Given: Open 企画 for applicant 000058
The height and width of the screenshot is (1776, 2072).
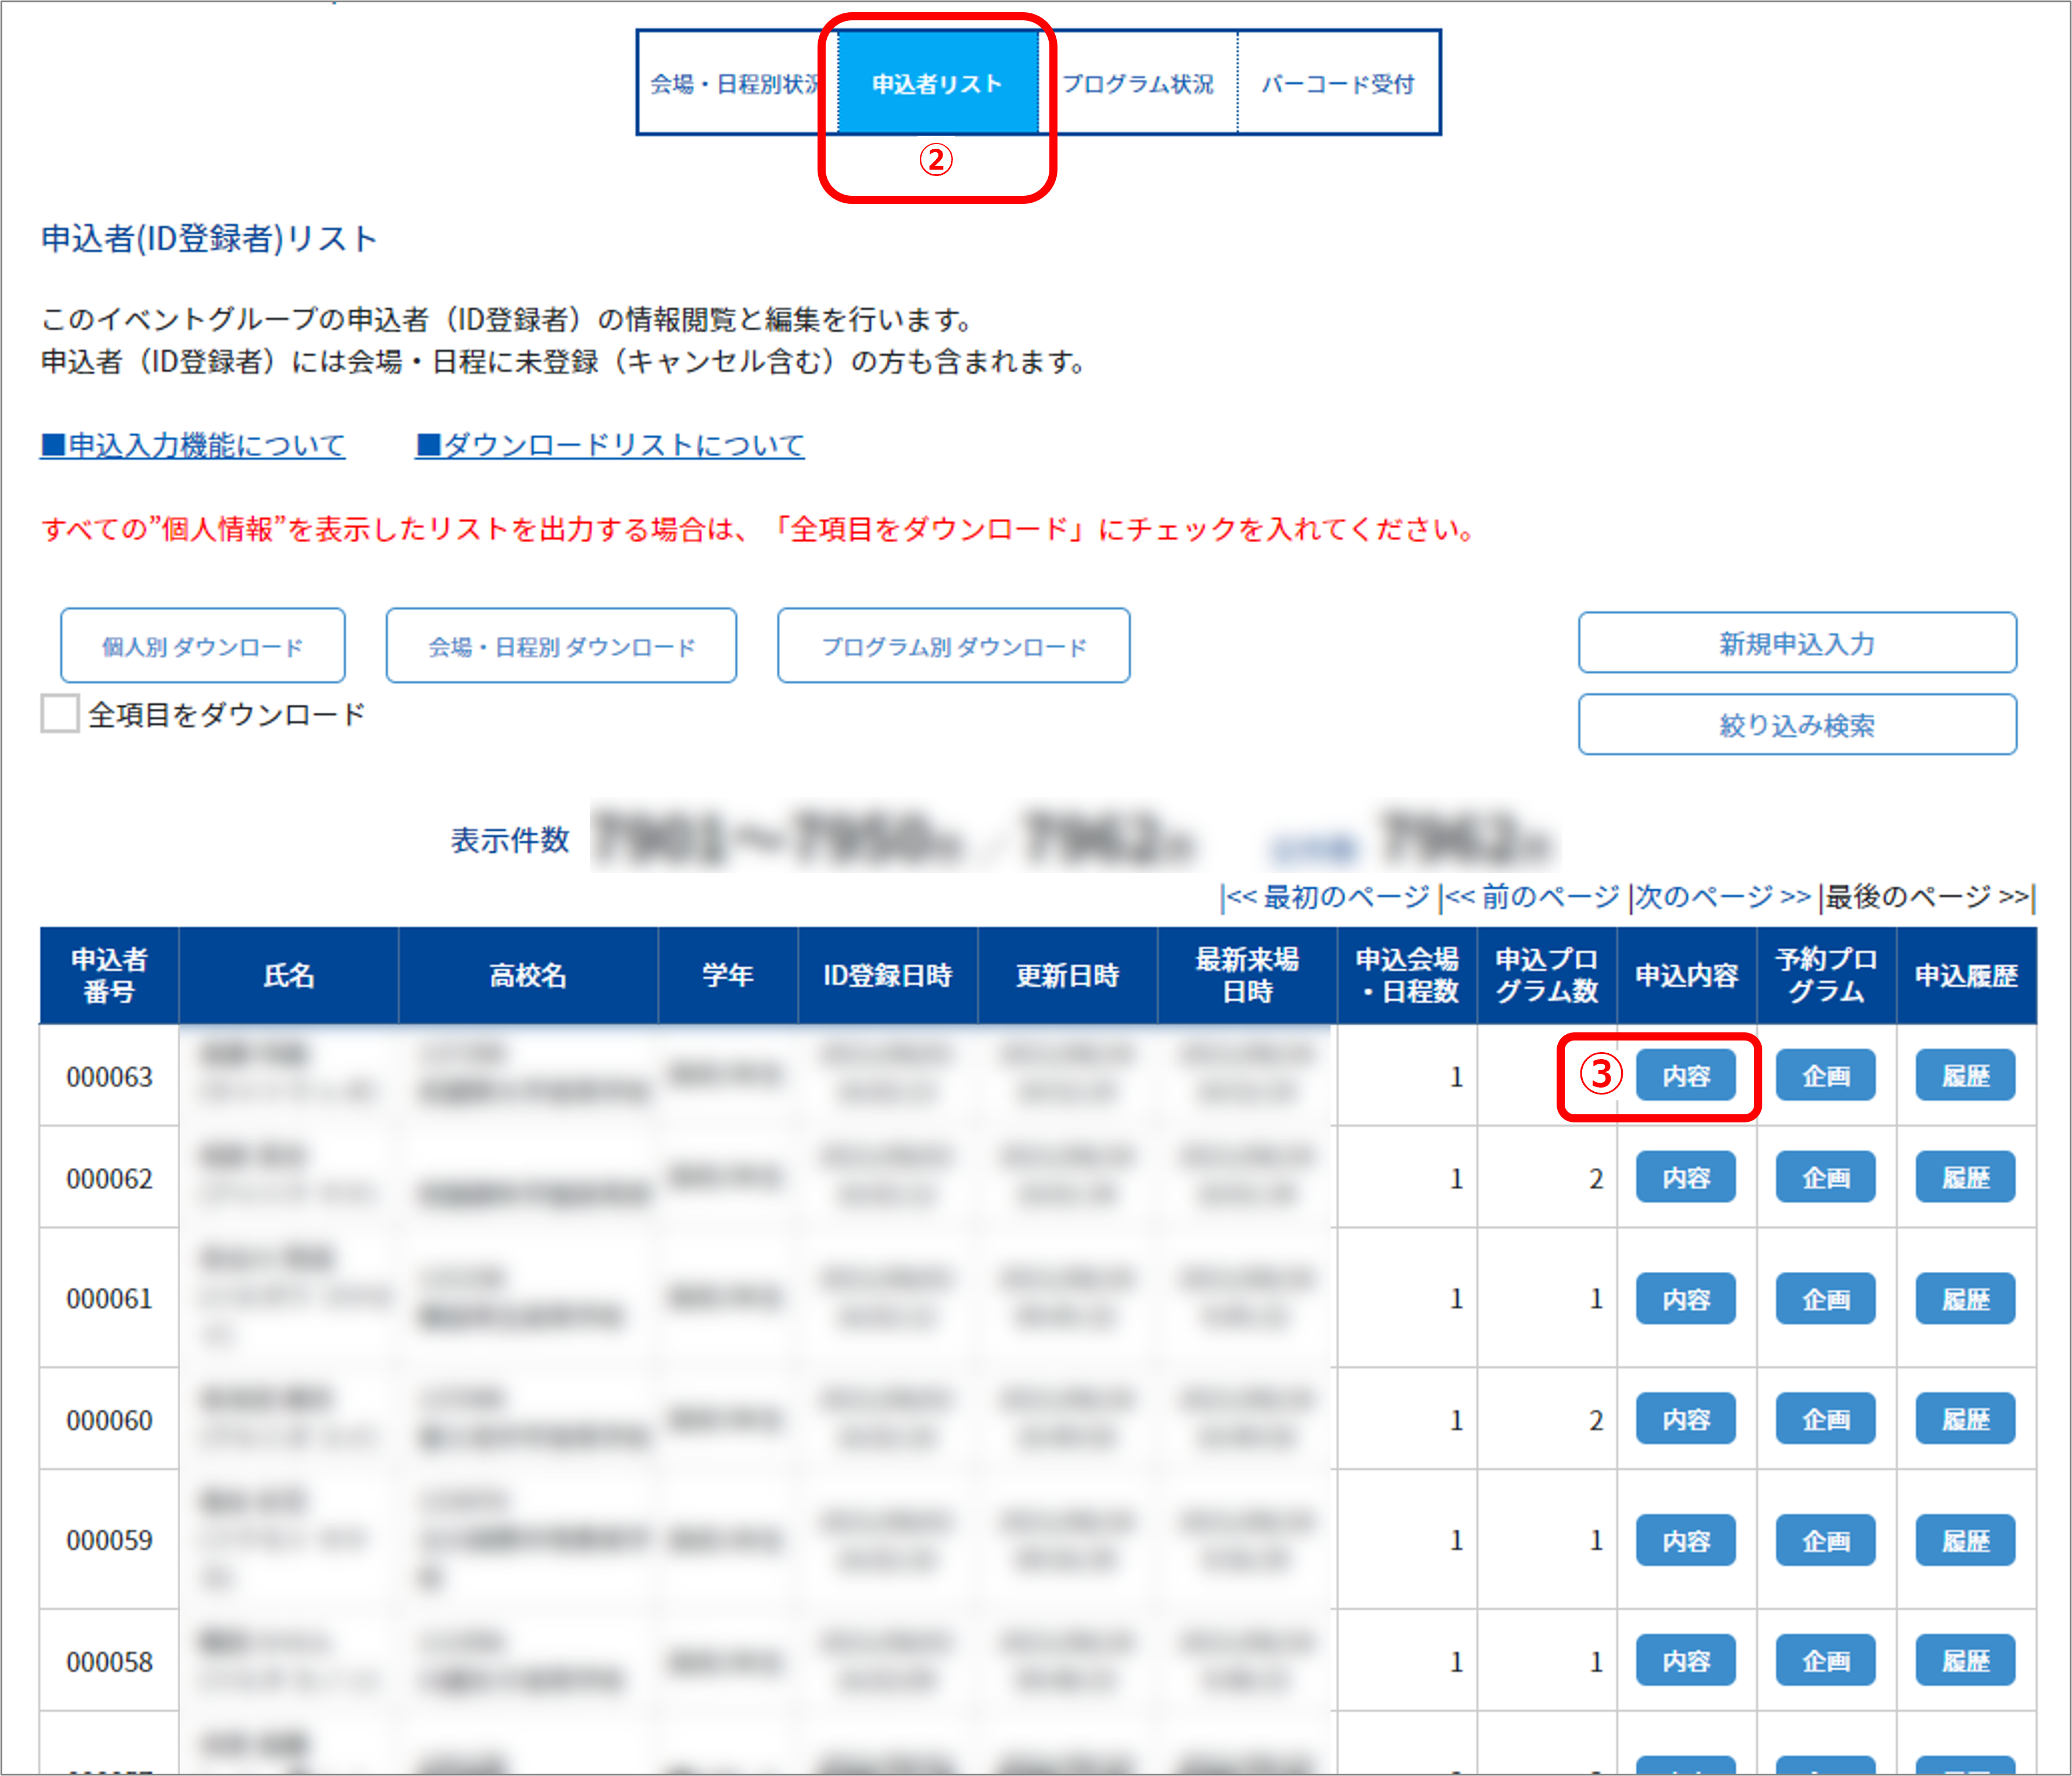Looking at the screenshot, I should click(x=1826, y=1661).
